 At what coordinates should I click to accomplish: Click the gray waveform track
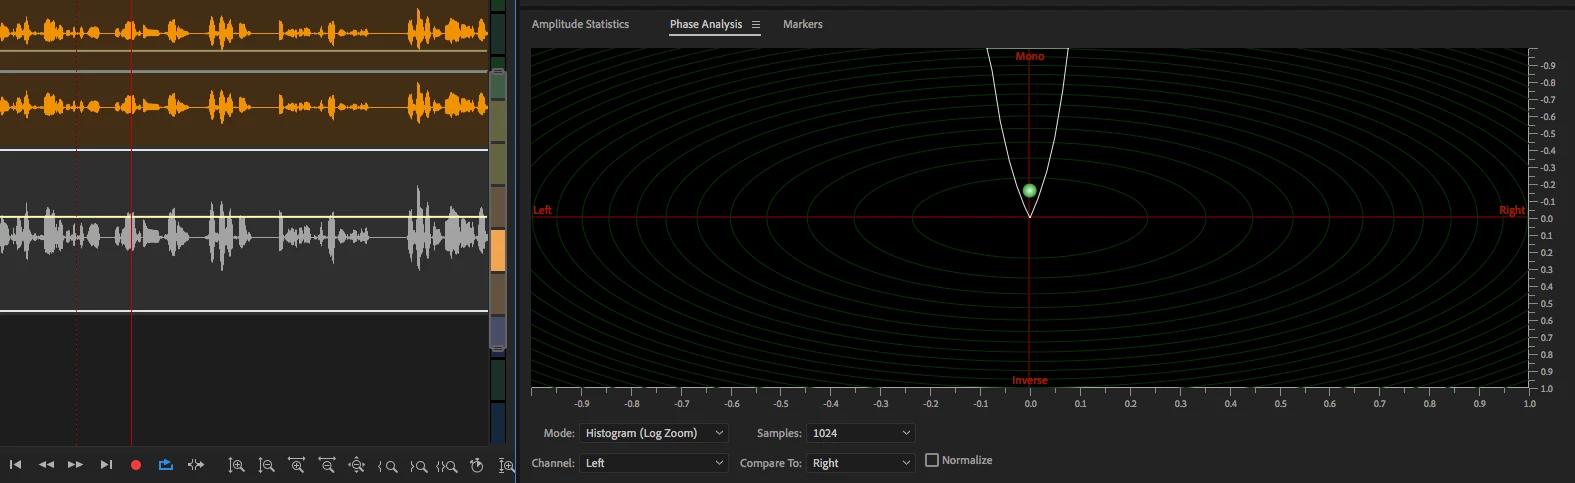(x=244, y=236)
